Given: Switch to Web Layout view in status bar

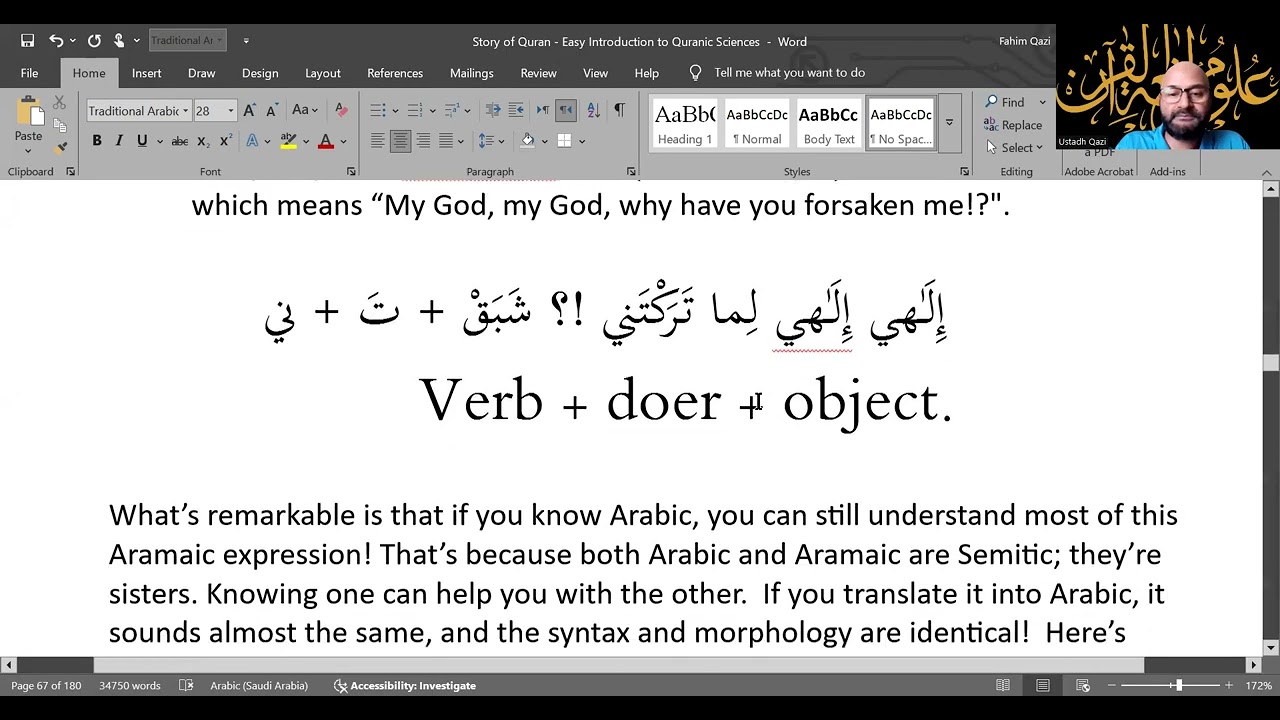Looking at the screenshot, I should (x=1083, y=685).
